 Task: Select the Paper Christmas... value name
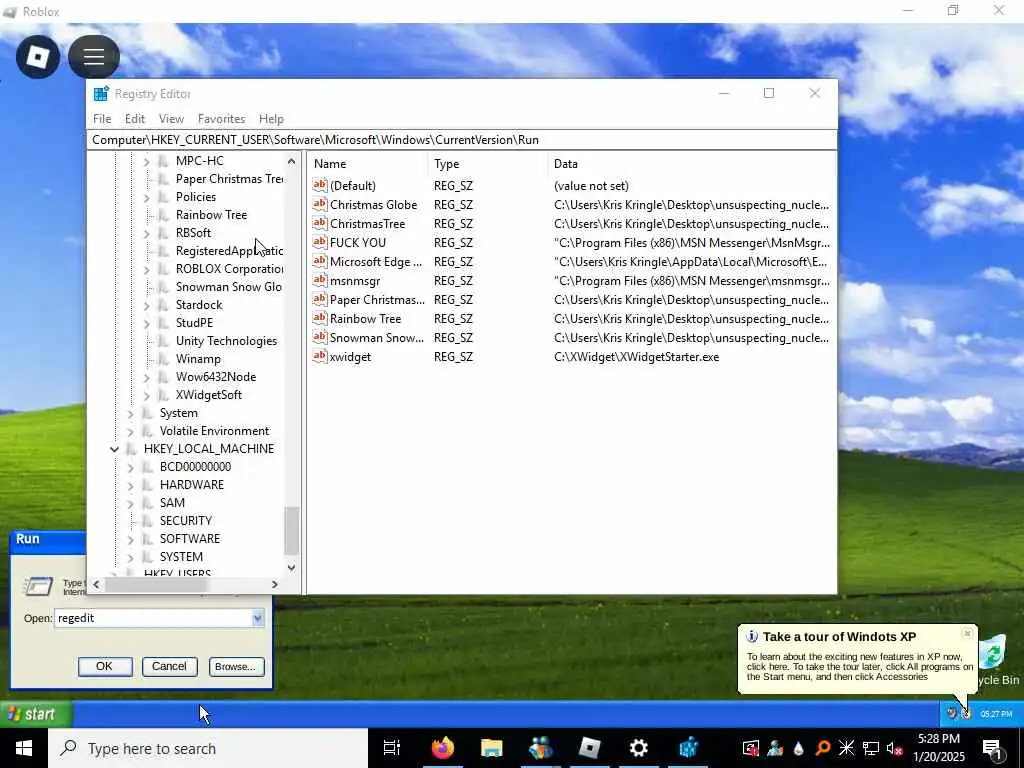(377, 300)
